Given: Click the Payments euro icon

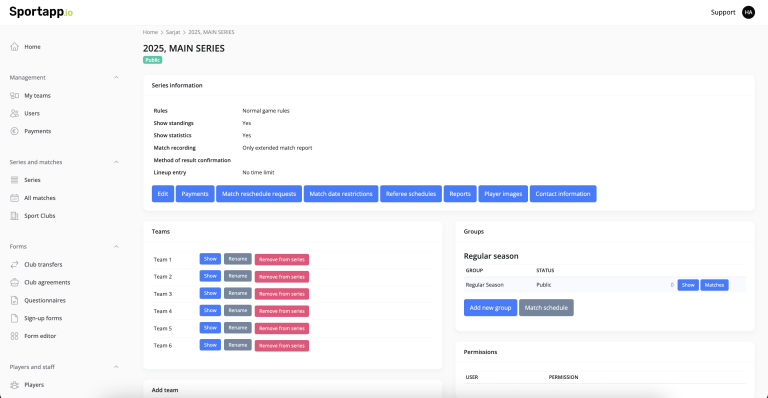Looking at the screenshot, I should 14,131.
